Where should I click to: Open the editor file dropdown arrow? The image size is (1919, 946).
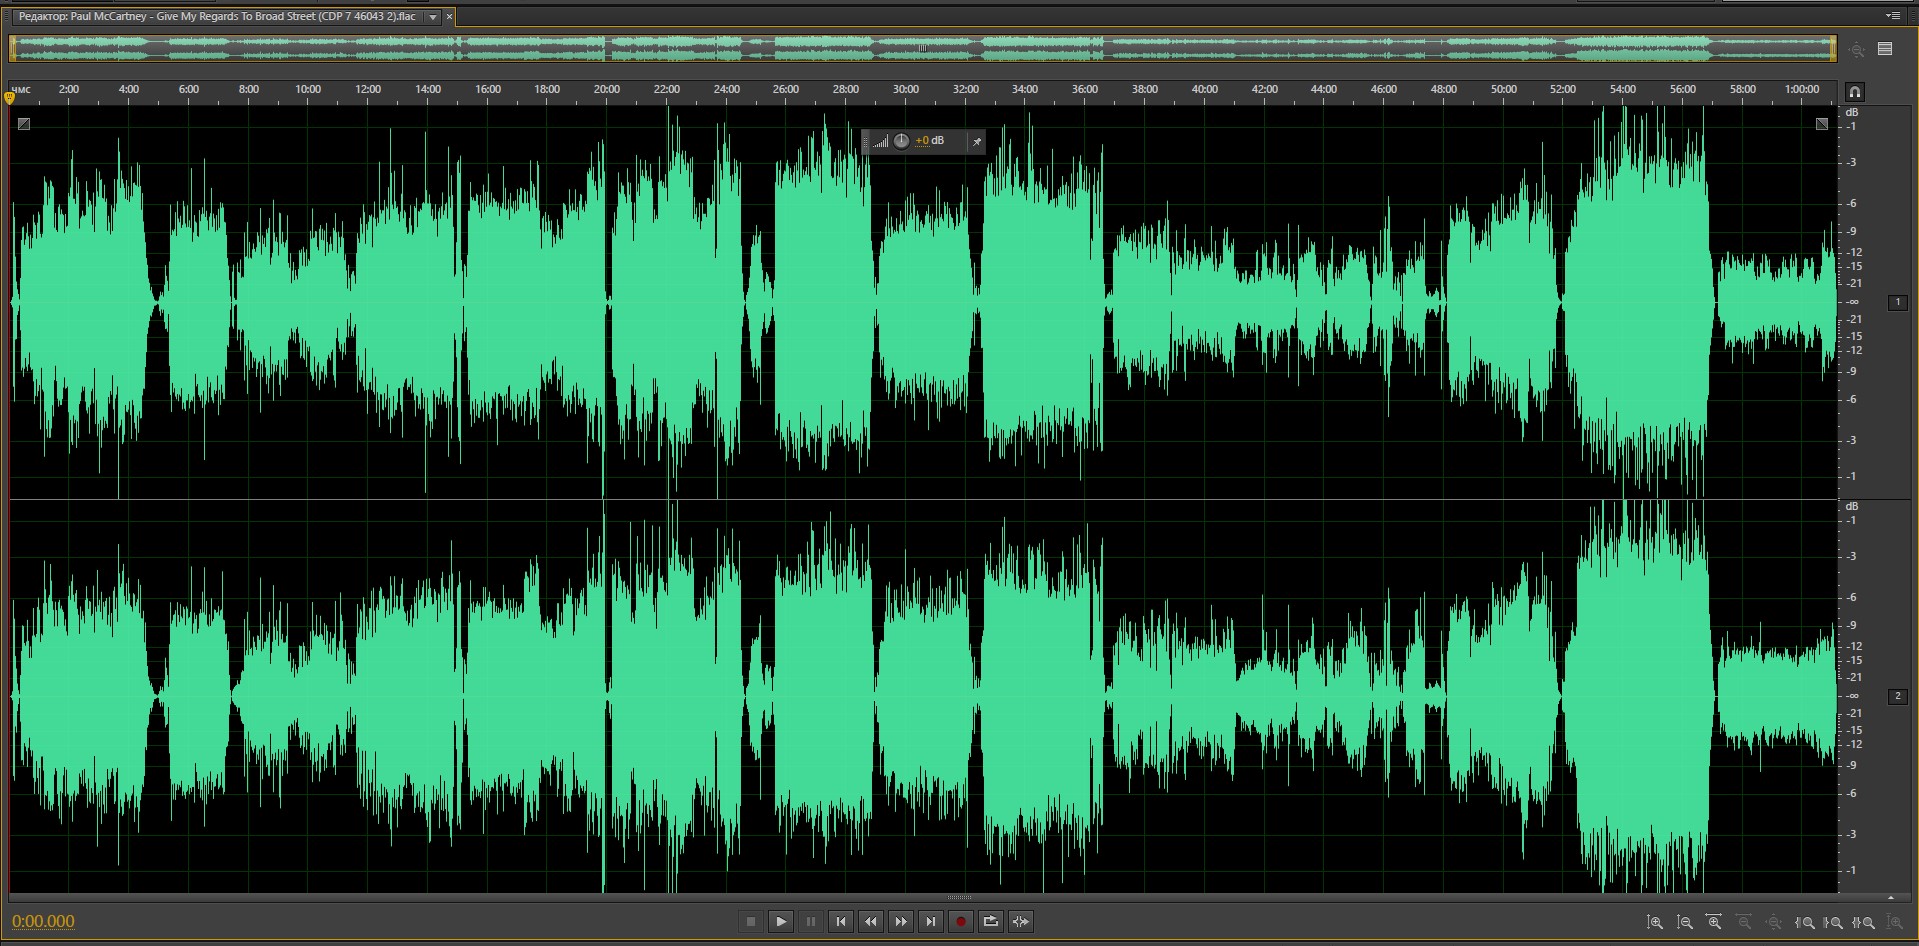pyautogui.click(x=433, y=17)
